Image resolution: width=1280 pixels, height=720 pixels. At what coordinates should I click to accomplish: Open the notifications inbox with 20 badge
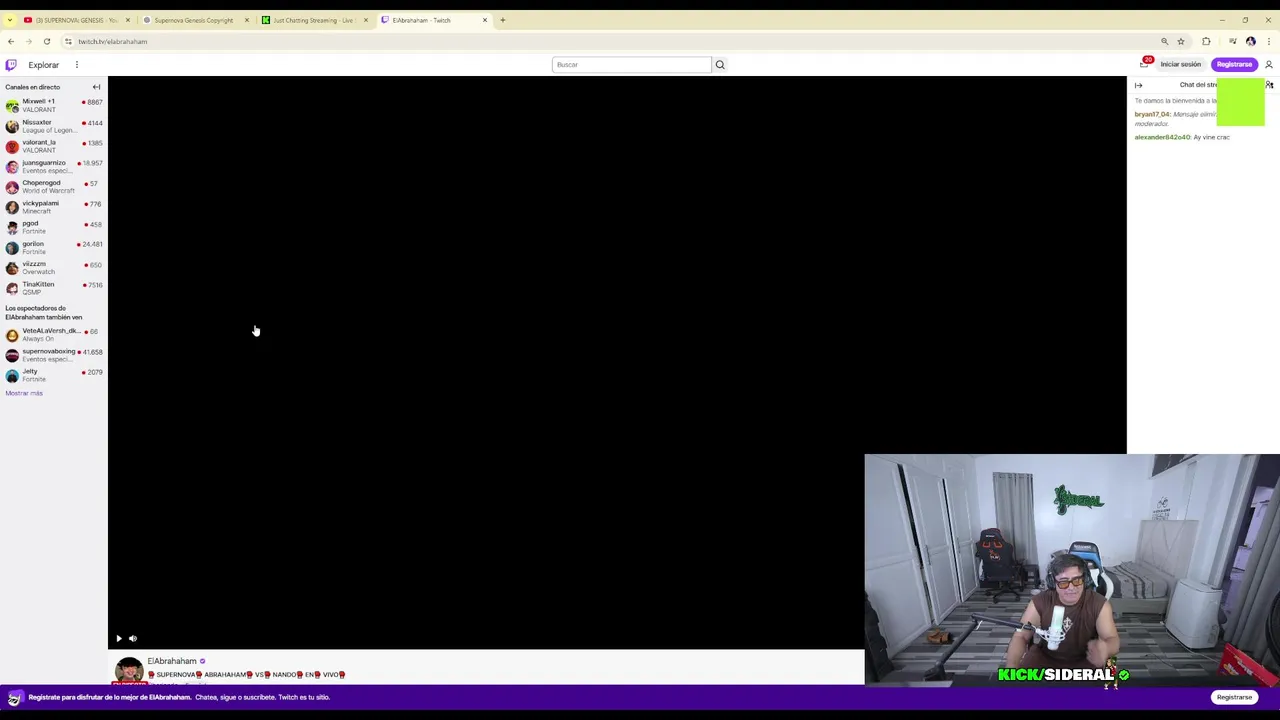(1145, 64)
